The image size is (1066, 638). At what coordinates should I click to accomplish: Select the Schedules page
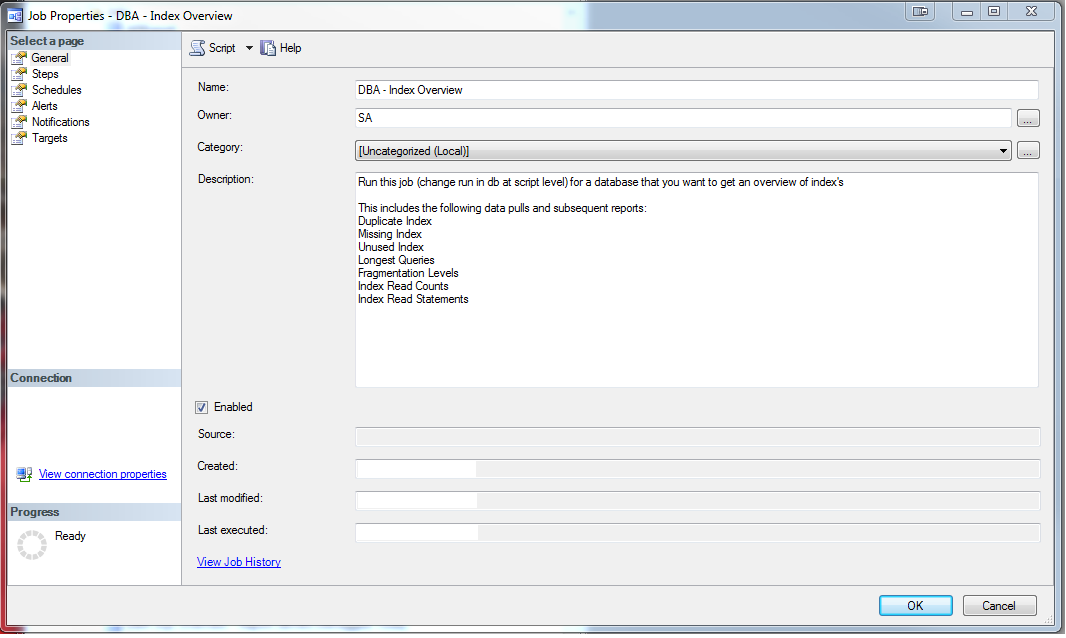click(x=56, y=90)
